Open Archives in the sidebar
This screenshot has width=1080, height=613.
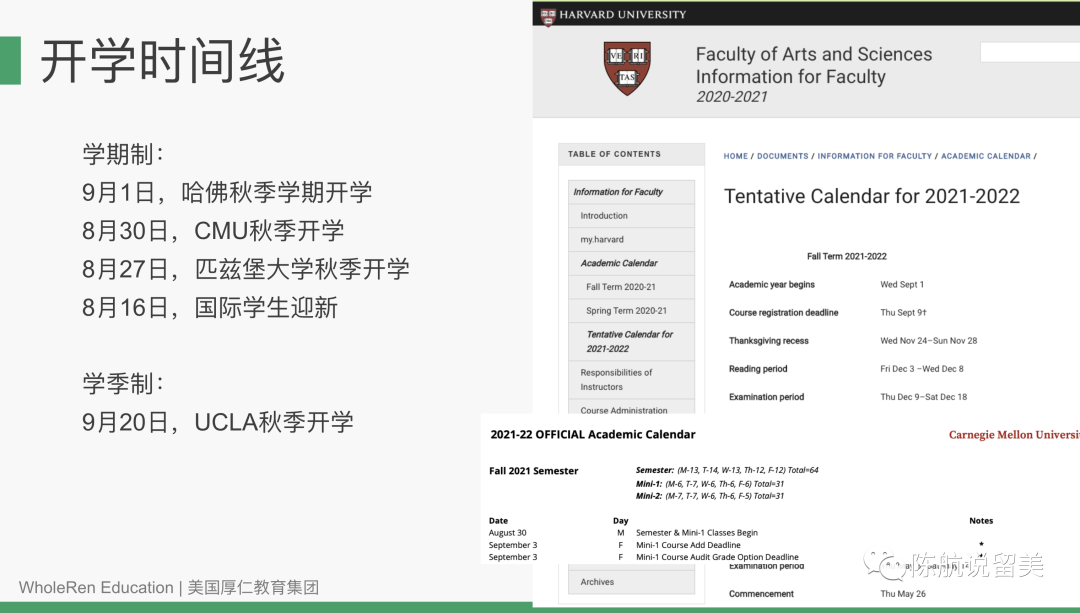click(x=597, y=581)
